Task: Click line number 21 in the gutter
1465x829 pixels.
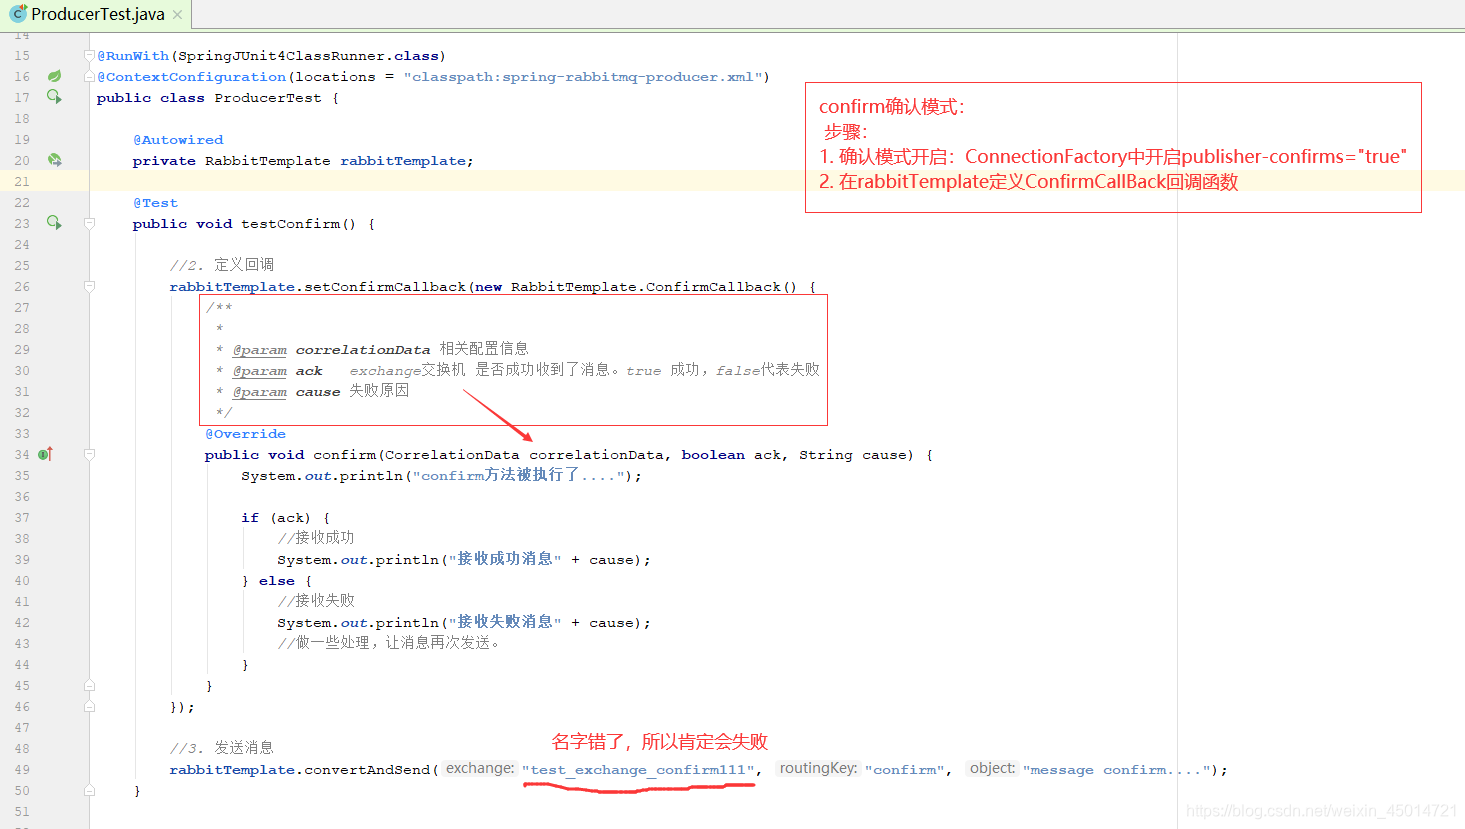Action: (x=22, y=181)
